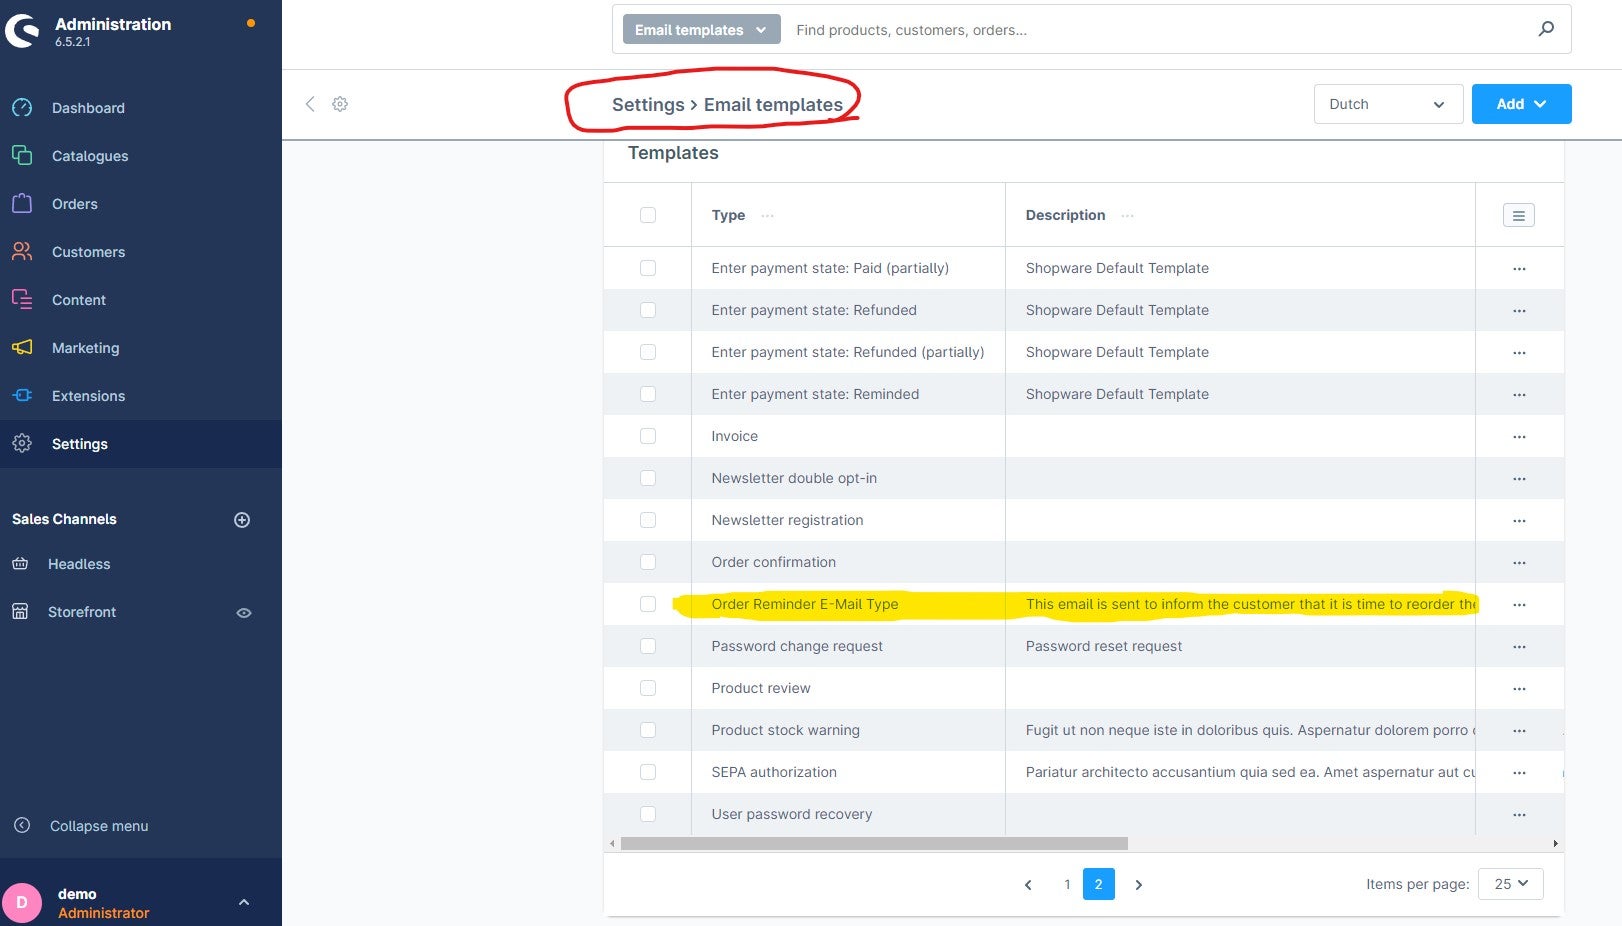This screenshot has width=1622, height=926.
Task: Open the Dutch language dropdown
Action: point(1388,104)
